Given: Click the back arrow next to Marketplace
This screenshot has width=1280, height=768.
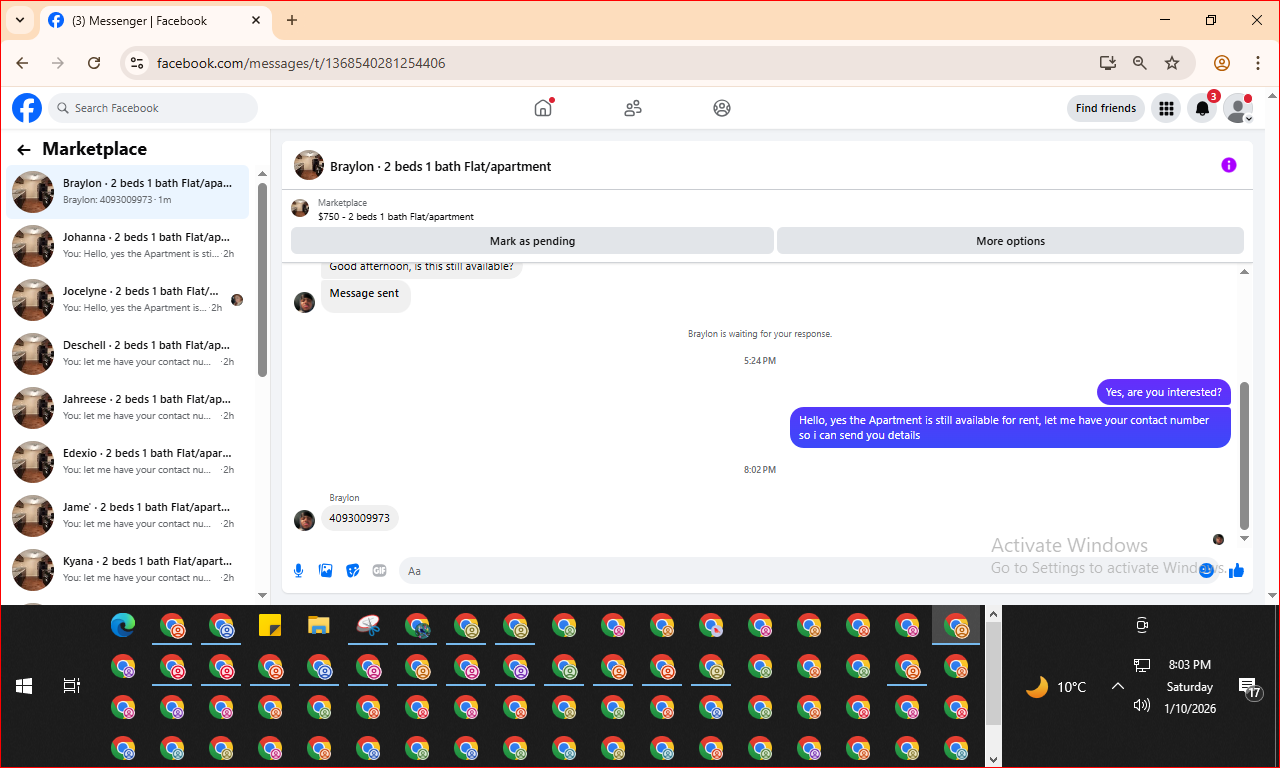Looking at the screenshot, I should pyautogui.click(x=24, y=150).
